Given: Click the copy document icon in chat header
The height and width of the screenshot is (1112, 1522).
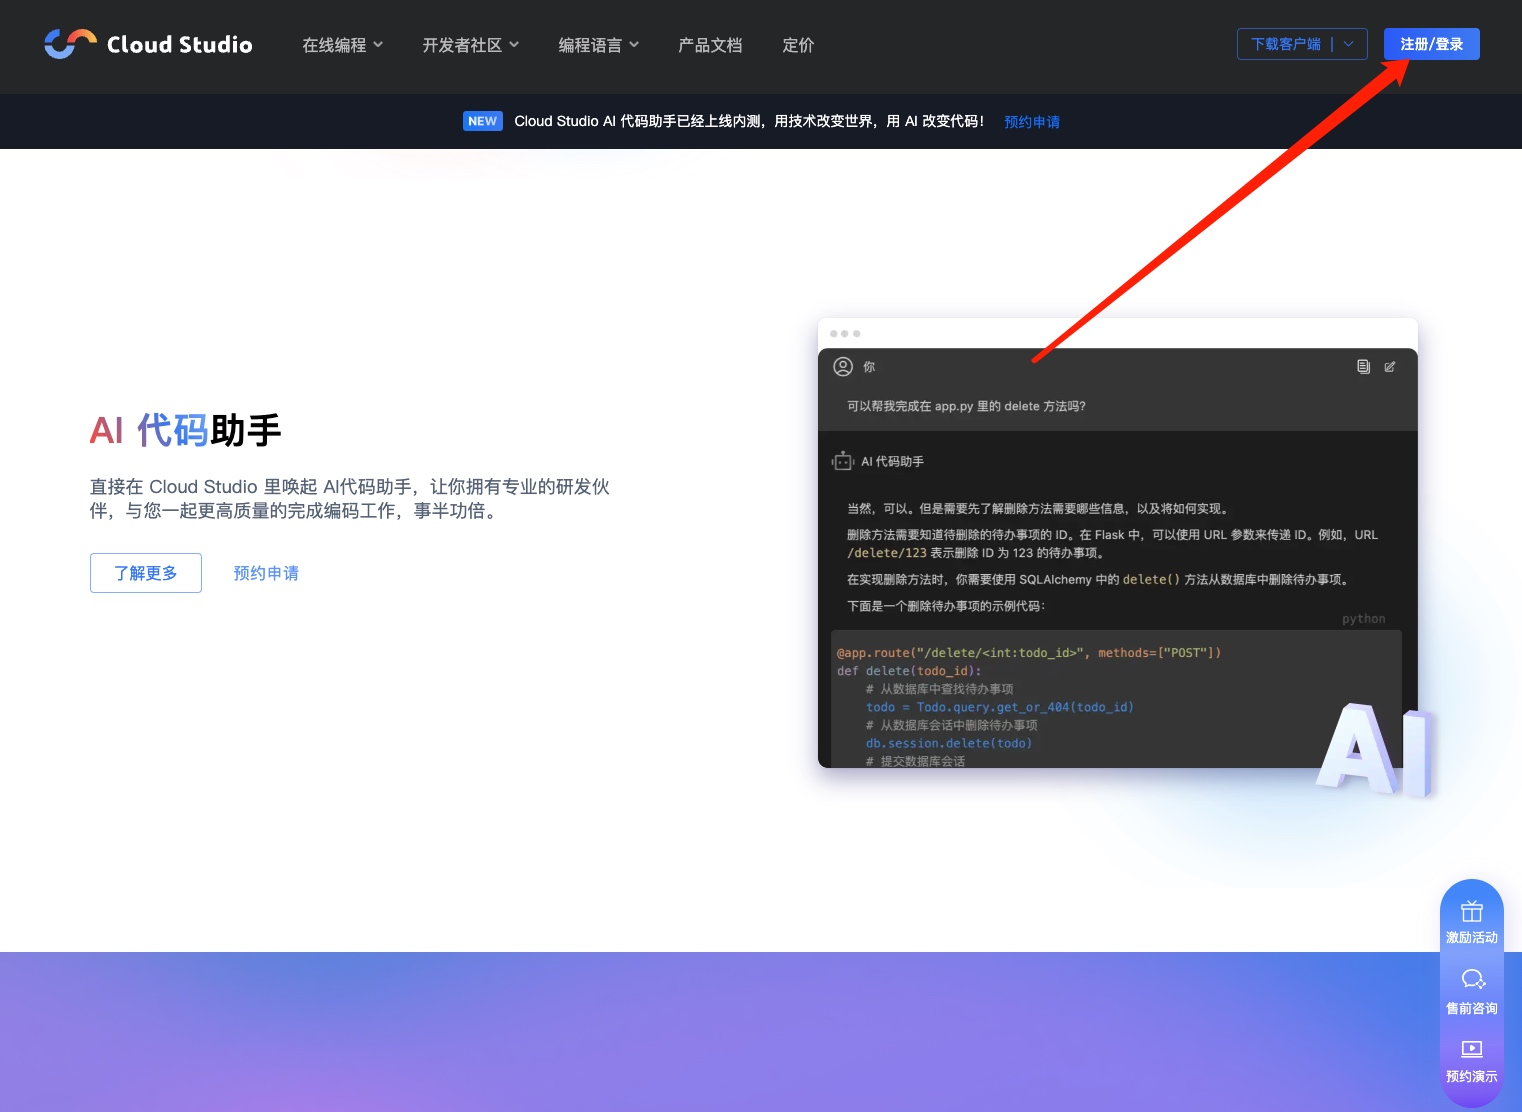Looking at the screenshot, I should 1363,367.
